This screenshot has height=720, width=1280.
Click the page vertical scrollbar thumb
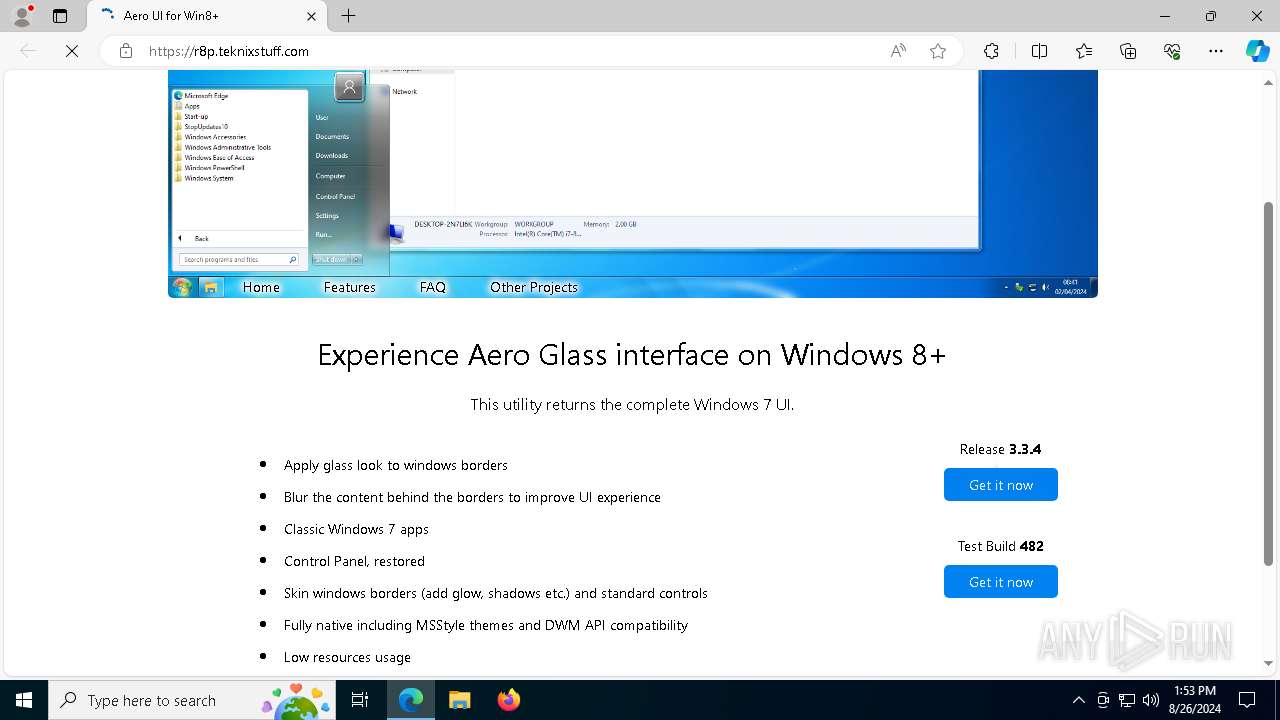[1268, 383]
